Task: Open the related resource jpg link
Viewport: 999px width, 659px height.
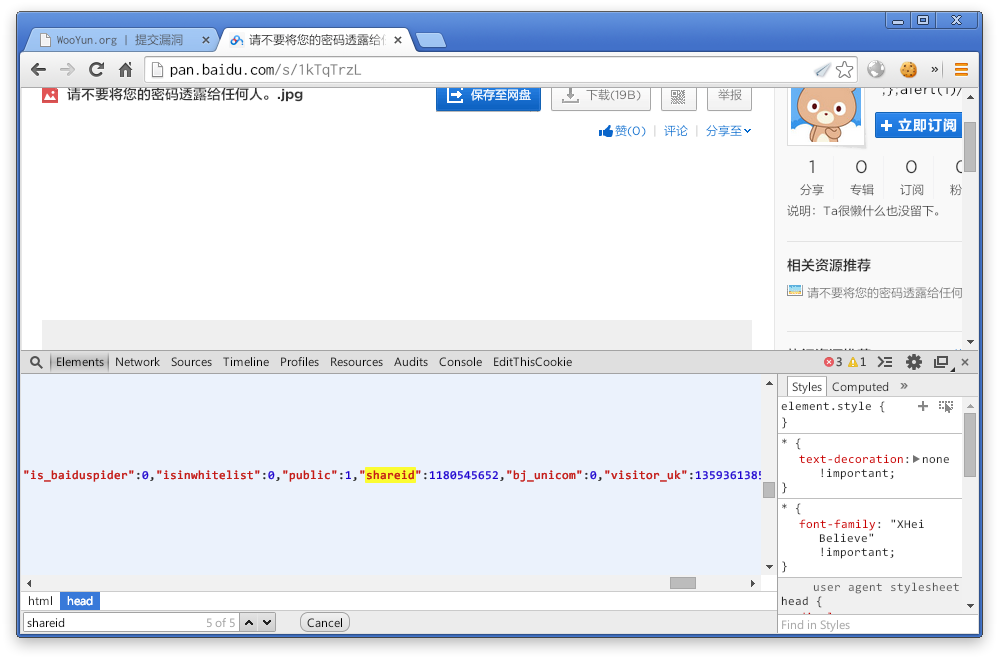Action: click(x=884, y=293)
